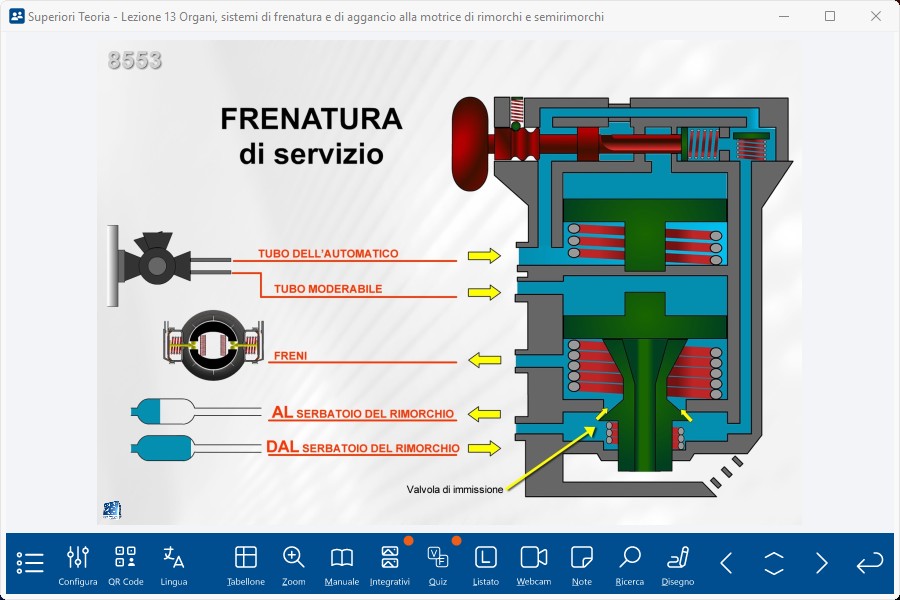
Task: Open the Note tool
Action: point(582,564)
